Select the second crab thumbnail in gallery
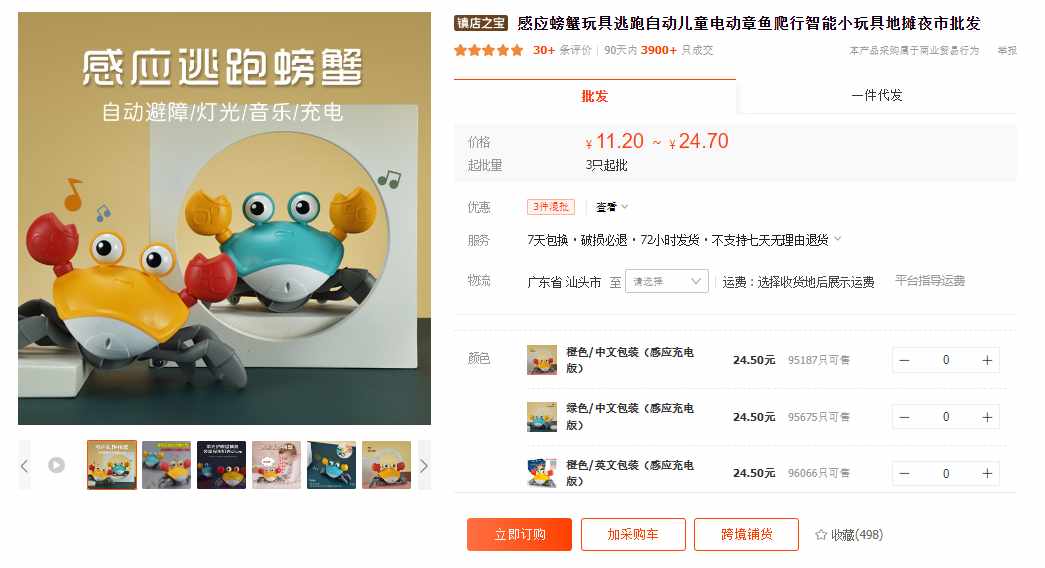This screenshot has width=1045, height=568. point(167,465)
